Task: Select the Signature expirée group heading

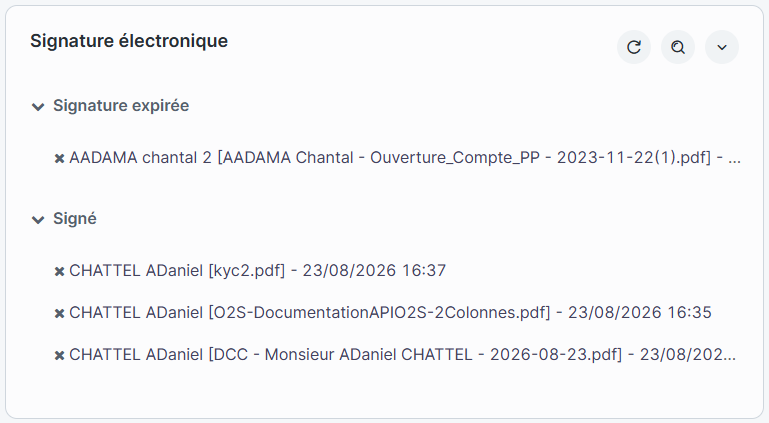Action: (121, 106)
